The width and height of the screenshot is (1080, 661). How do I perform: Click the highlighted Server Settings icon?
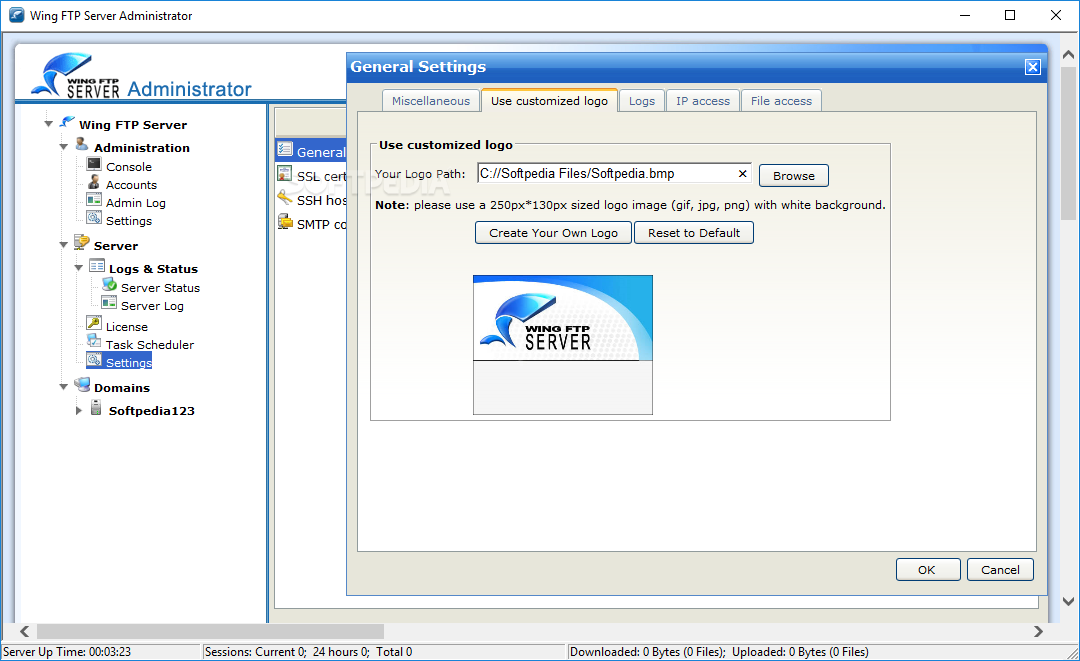pos(94,359)
